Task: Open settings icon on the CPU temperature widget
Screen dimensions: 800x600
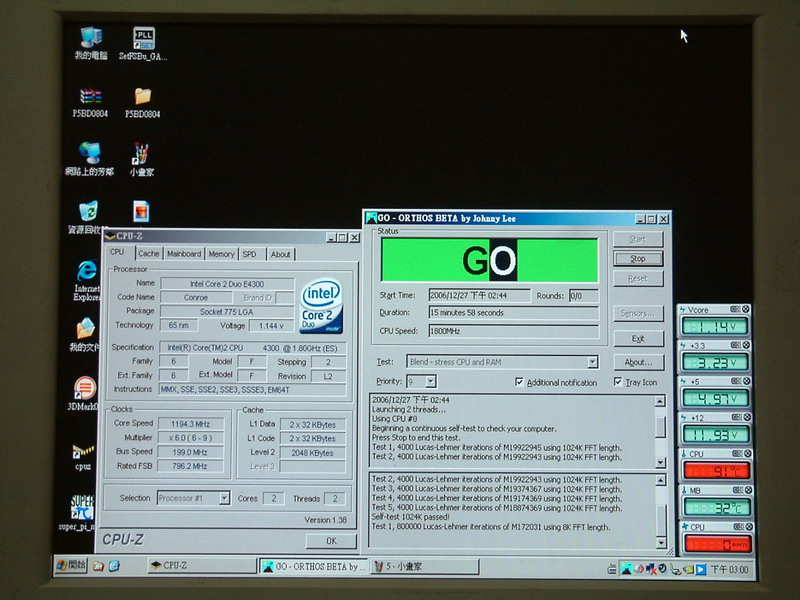Action: [737, 454]
